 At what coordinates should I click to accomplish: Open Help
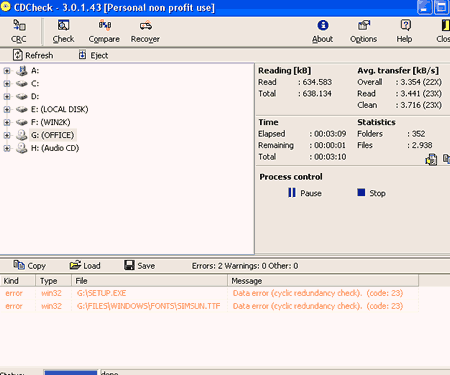tap(404, 32)
